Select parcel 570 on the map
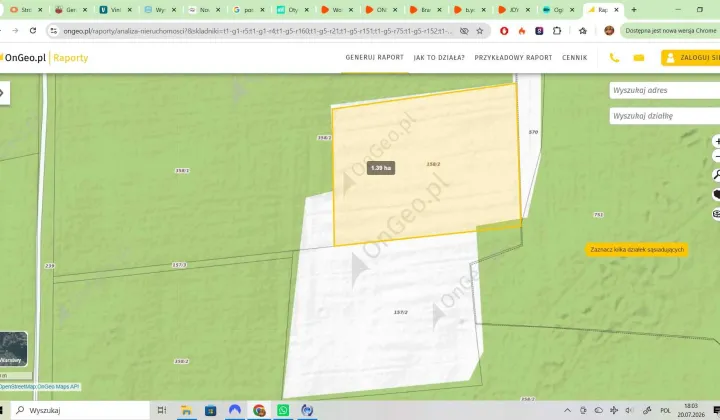The image size is (720, 420). tap(533, 132)
